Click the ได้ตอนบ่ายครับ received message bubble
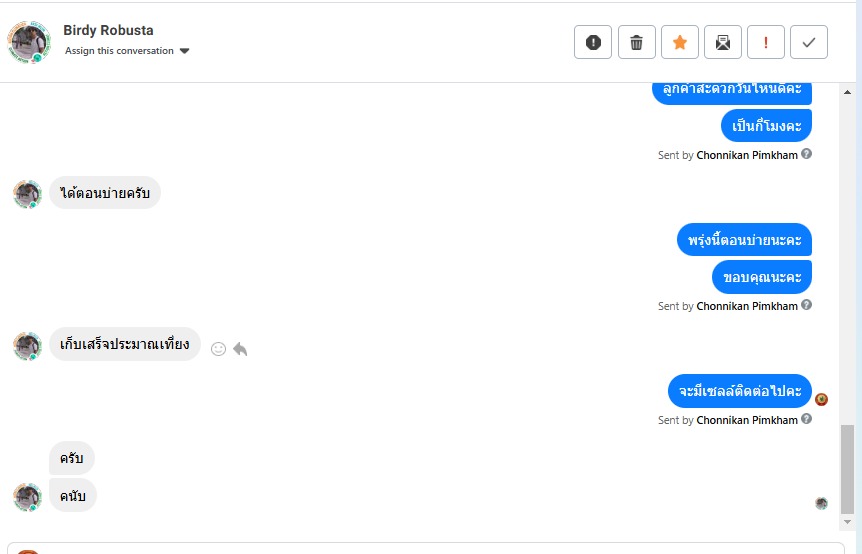This screenshot has height=554, width=862. click(x=105, y=192)
